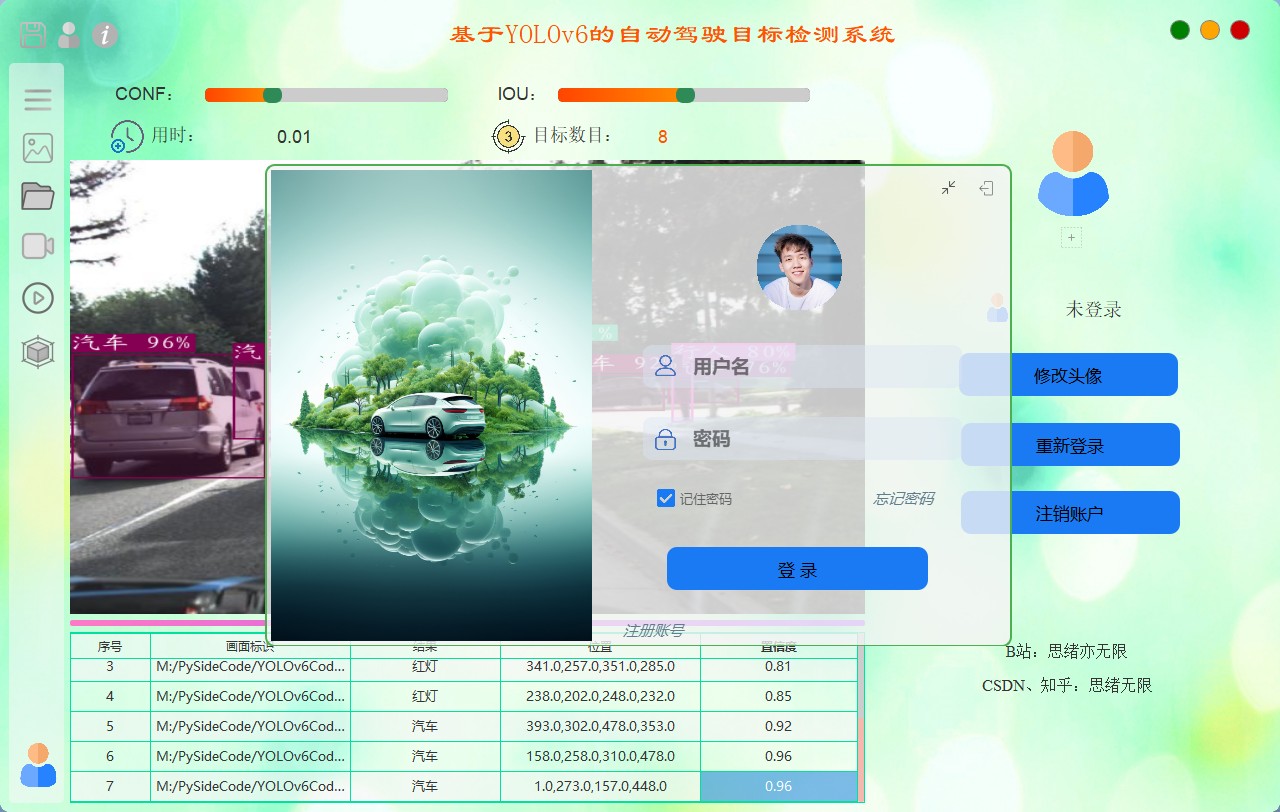Image resolution: width=1280 pixels, height=812 pixels.
Task: Open the folder detection icon
Action: click(x=38, y=196)
